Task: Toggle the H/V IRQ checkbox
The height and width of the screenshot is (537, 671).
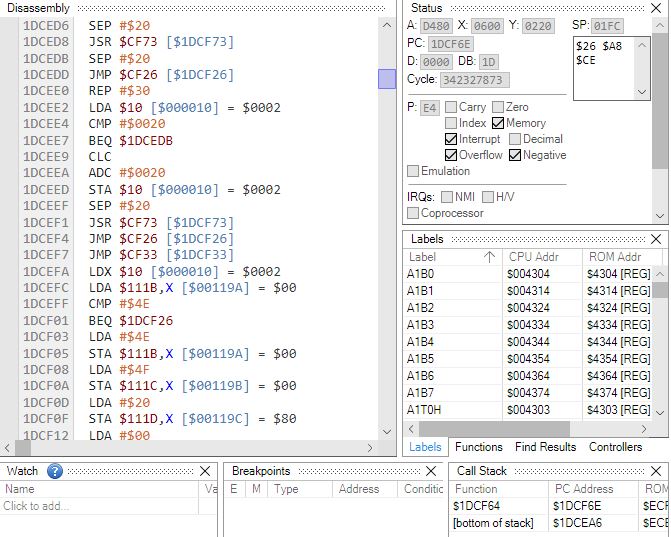Action: pyautogui.click(x=487, y=197)
